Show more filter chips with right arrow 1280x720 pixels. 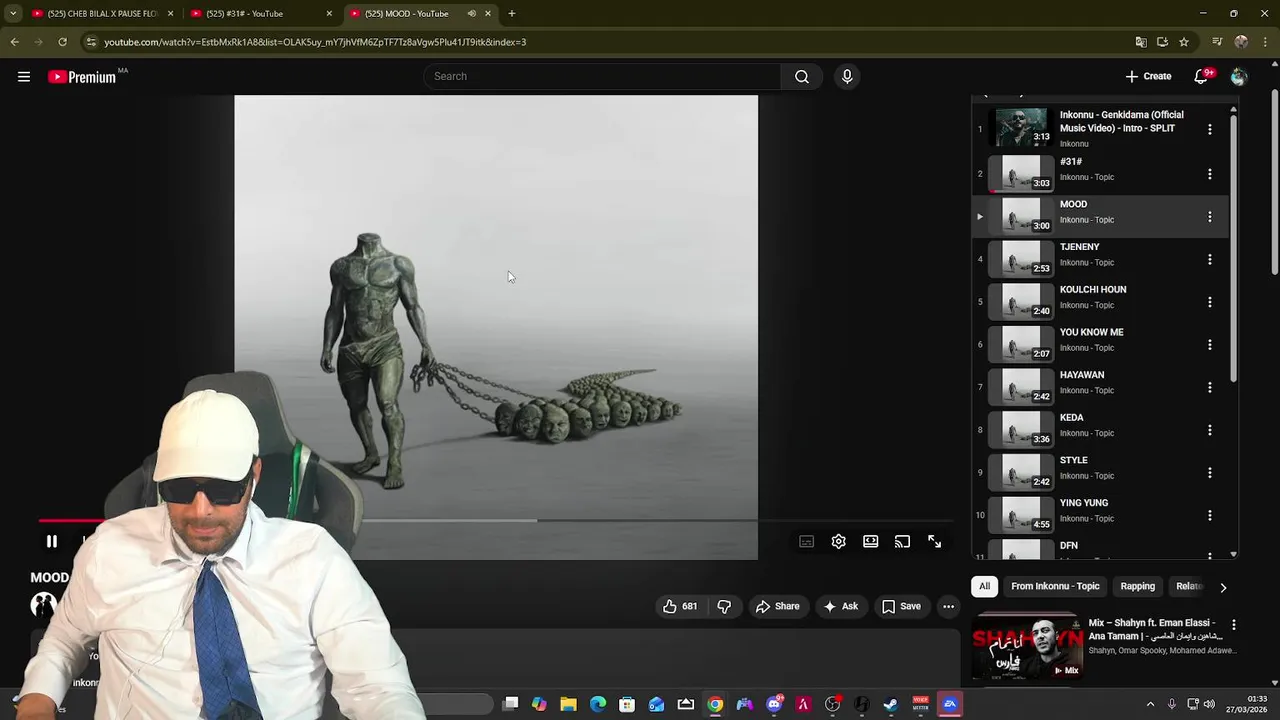point(1222,587)
